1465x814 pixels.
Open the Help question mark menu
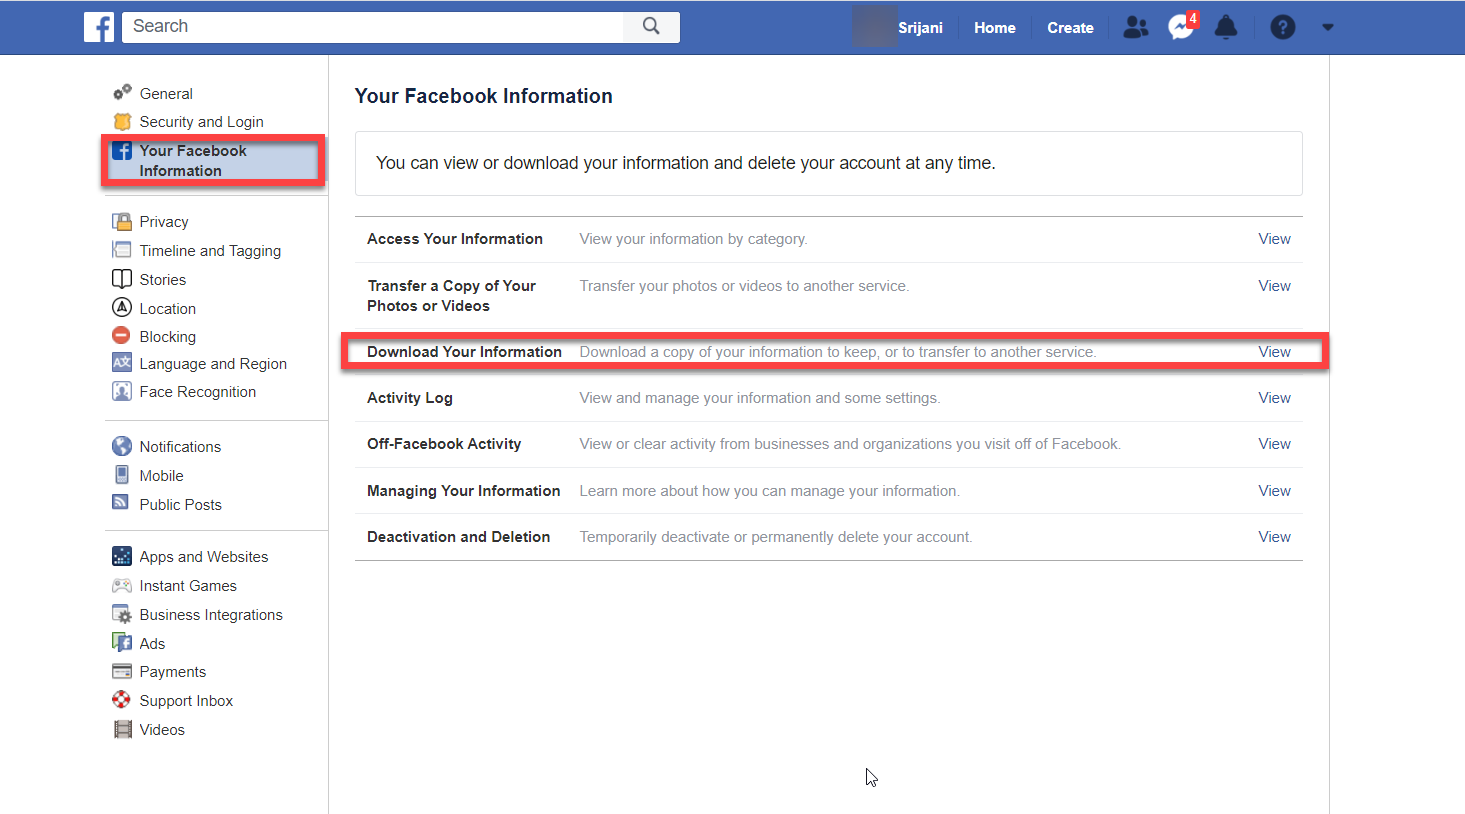click(x=1283, y=27)
